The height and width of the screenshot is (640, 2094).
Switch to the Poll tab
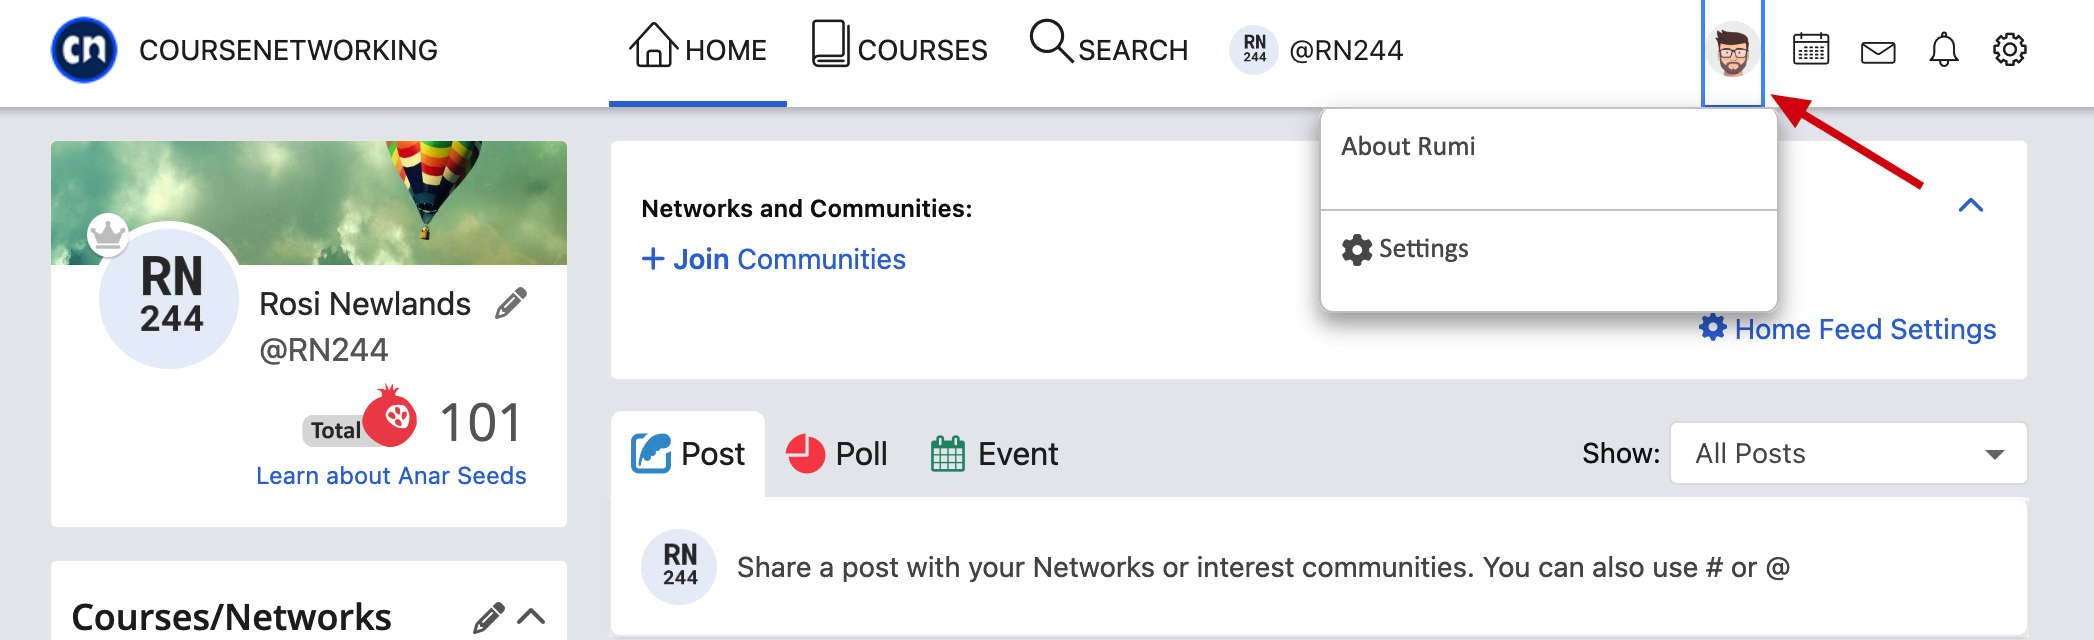tap(837, 454)
